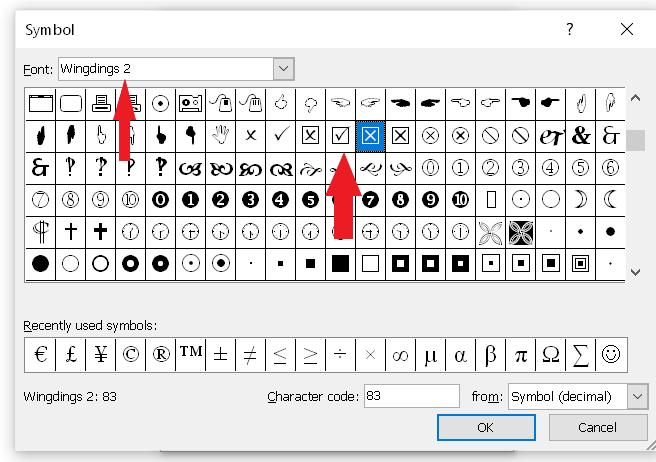Click the symbol grid scrollbar thumb
This screenshot has width=656, height=462.
click(636, 140)
